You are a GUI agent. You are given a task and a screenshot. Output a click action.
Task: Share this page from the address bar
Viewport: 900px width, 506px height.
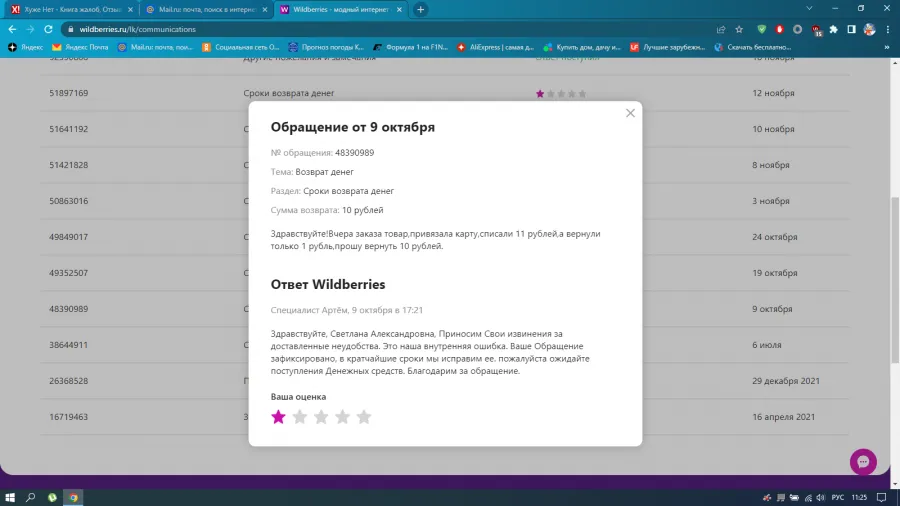721,29
